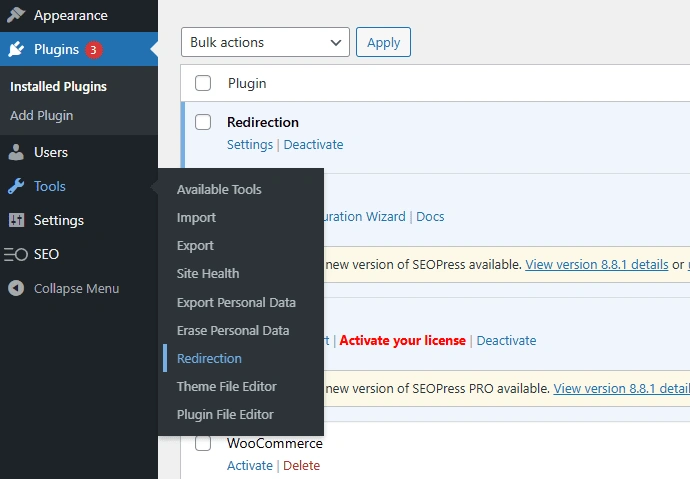
Task: Open Theme File Editor
Action: [x=227, y=387]
